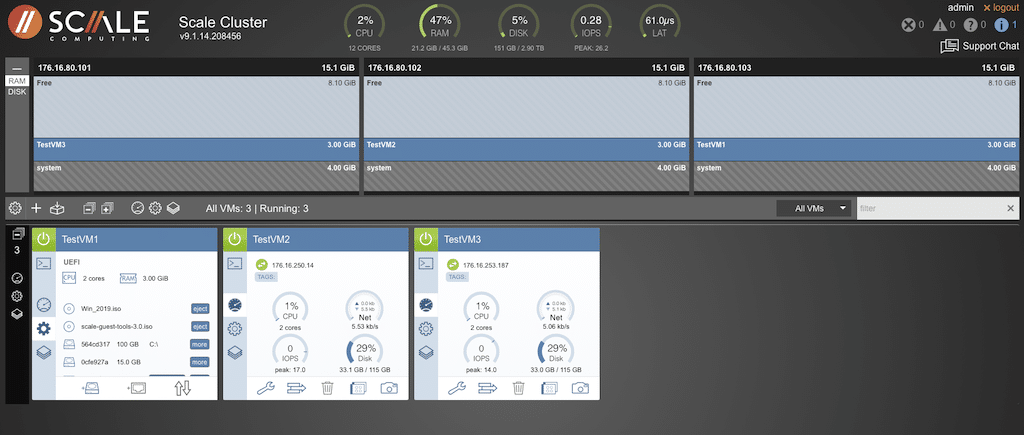Clear the filter with the X button

[x=1011, y=208]
